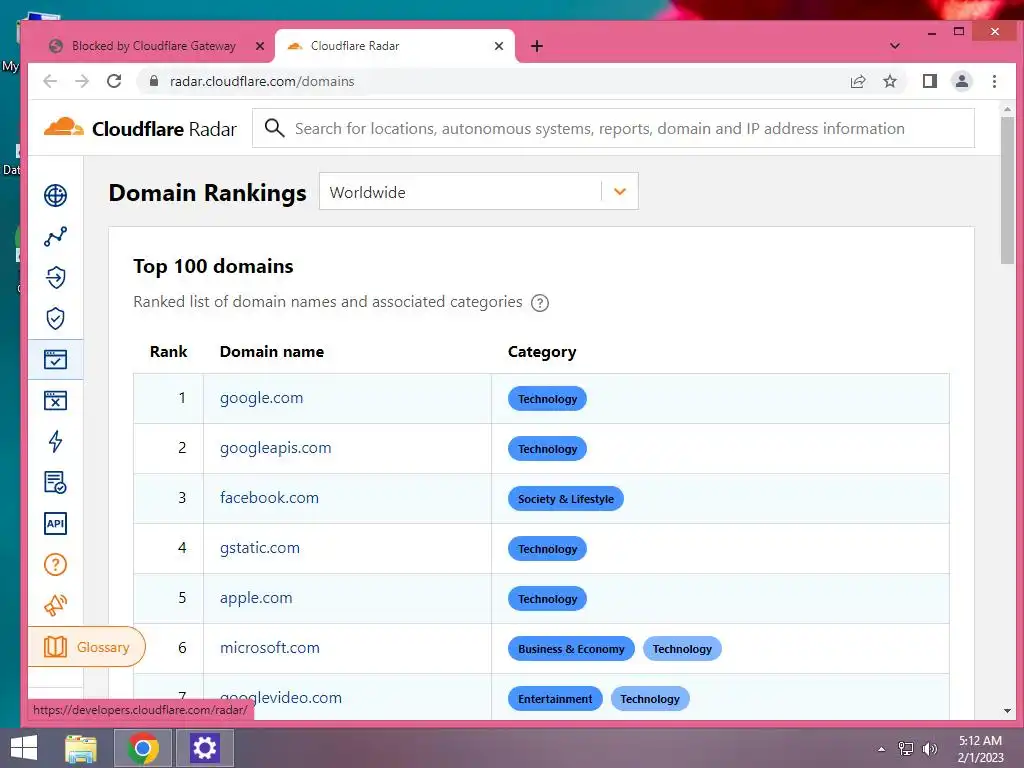
Task: Click the Technology tag in microsoft.com row
Action: click(x=682, y=649)
